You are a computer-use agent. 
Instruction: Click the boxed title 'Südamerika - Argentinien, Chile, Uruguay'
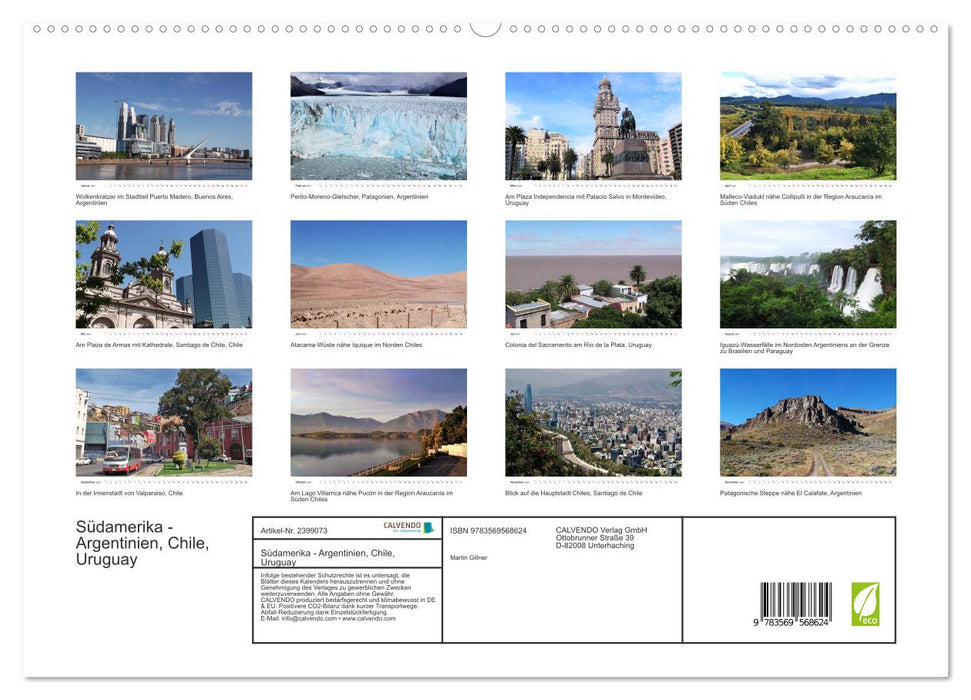328,557
